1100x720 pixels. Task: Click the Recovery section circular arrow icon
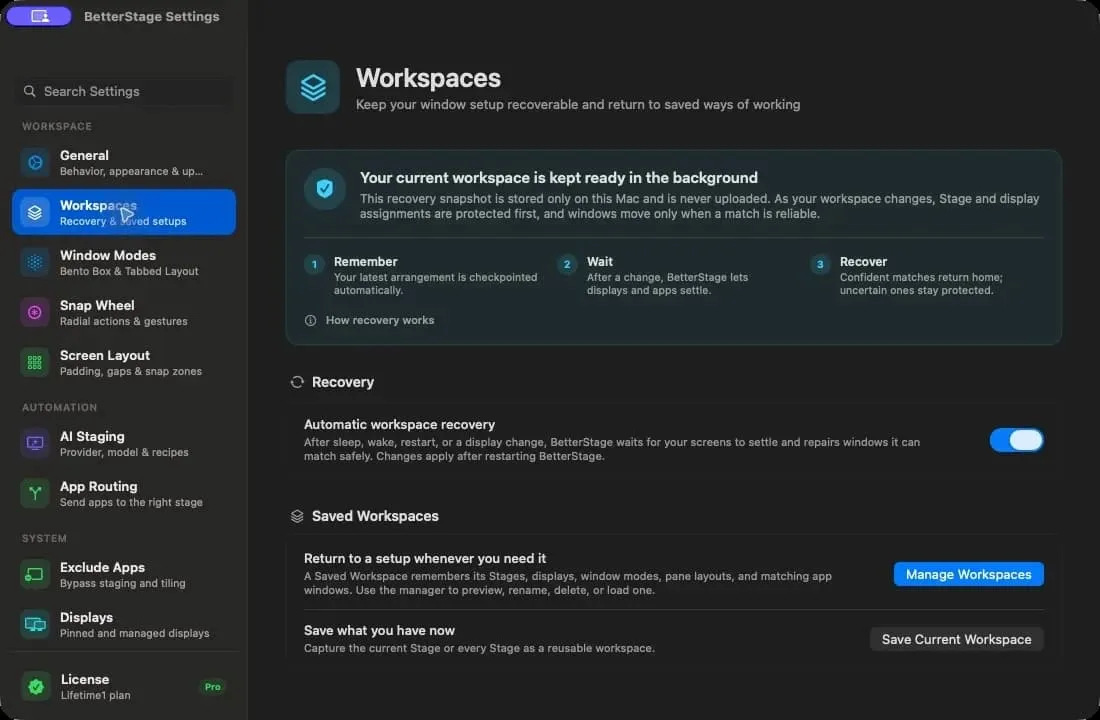point(297,382)
